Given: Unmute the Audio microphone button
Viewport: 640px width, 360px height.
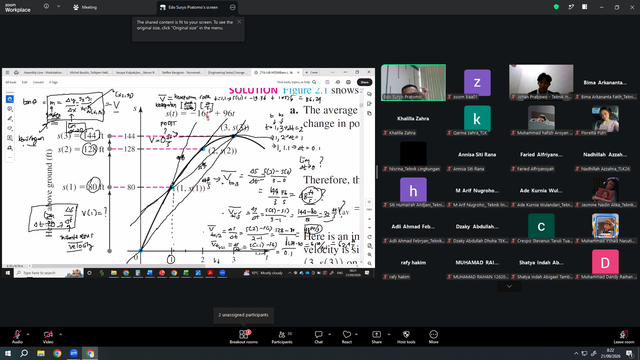Looking at the screenshot, I should 17,337.
